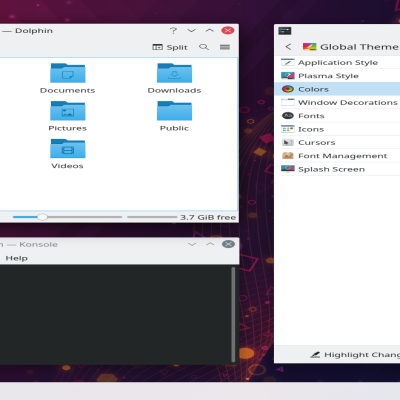The height and width of the screenshot is (400, 400).
Task: Click the System Settings window icon
Action: point(285,31)
